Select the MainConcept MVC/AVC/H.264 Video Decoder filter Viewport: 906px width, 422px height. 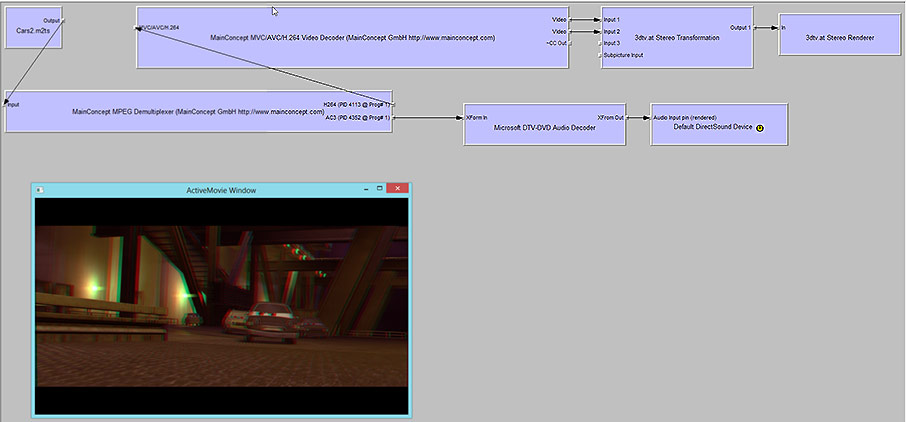352,38
